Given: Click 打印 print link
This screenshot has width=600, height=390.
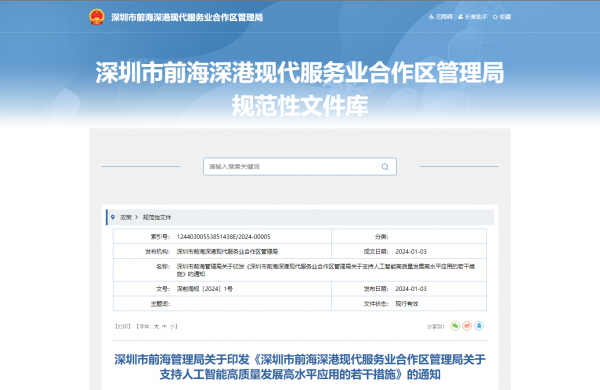Looking at the screenshot, I should (123, 326).
